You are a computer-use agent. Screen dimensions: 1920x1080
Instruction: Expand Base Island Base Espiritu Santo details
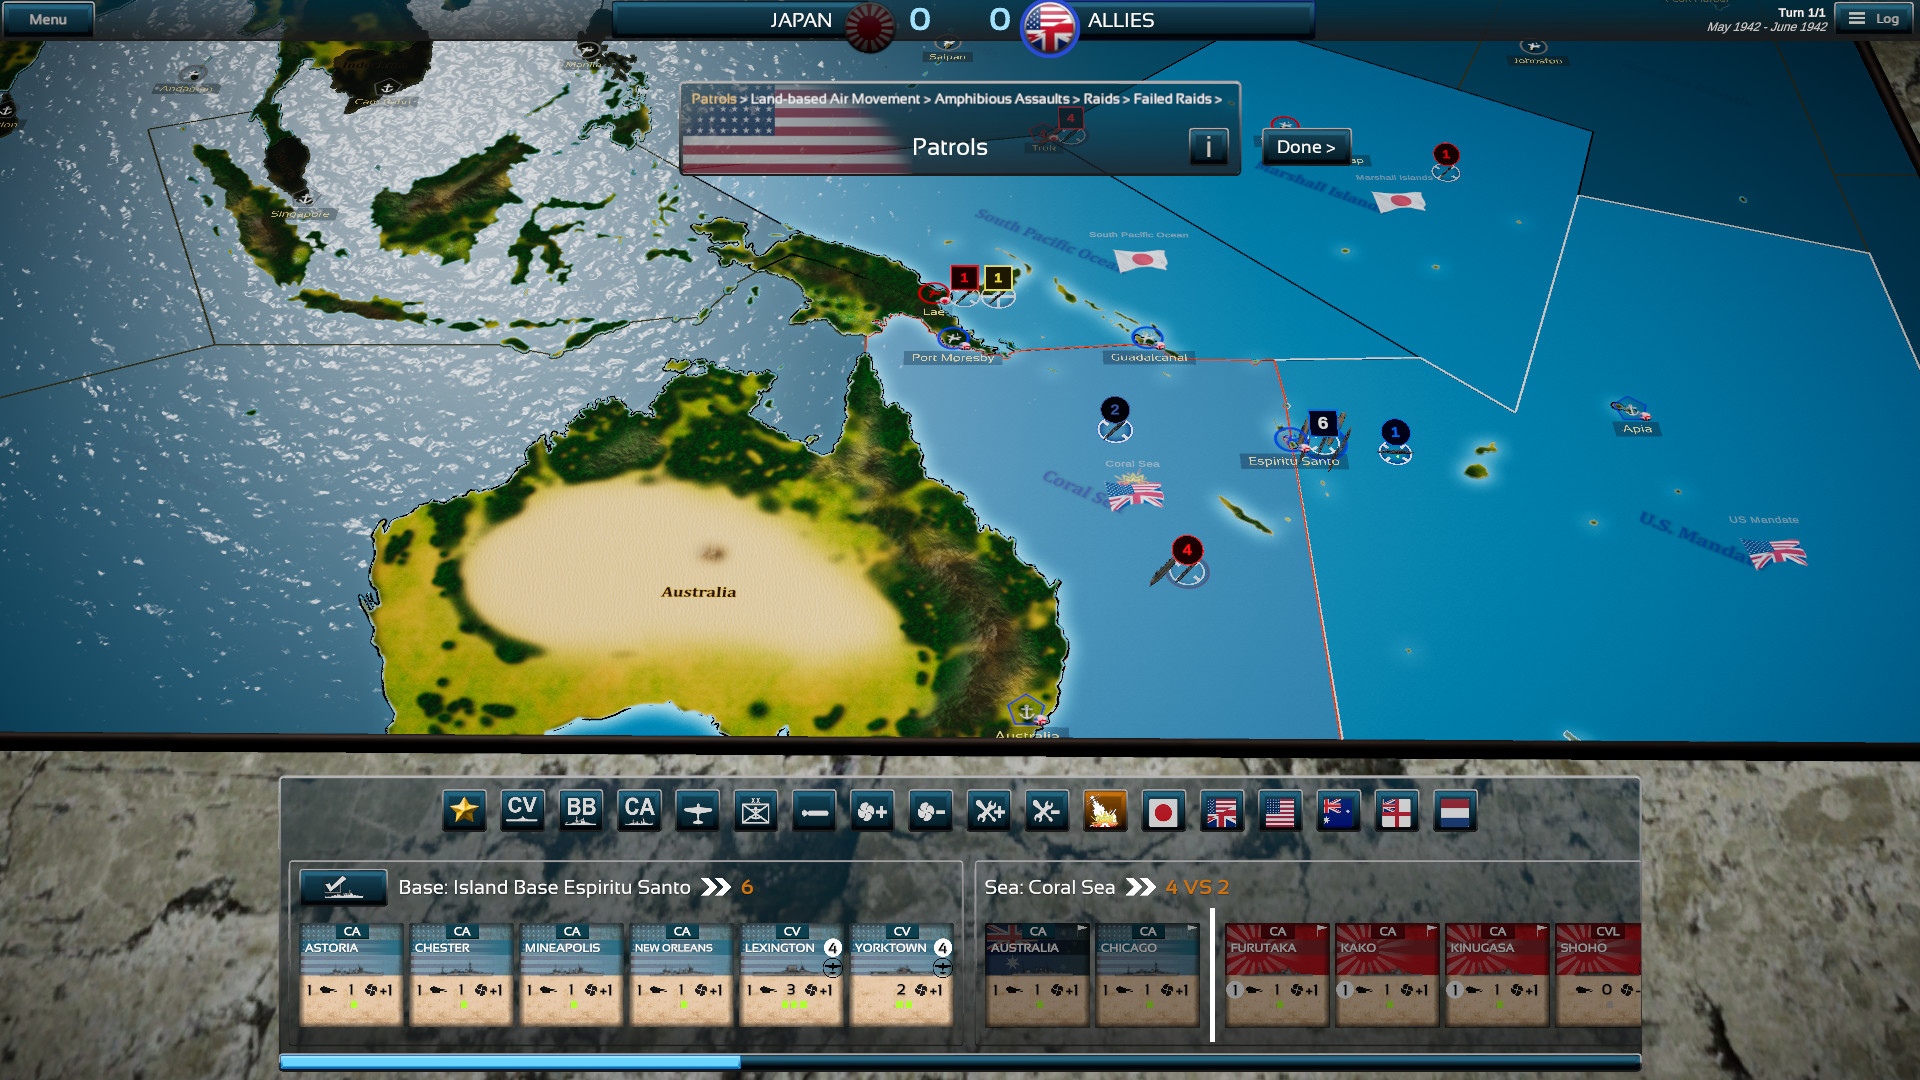pos(716,887)
